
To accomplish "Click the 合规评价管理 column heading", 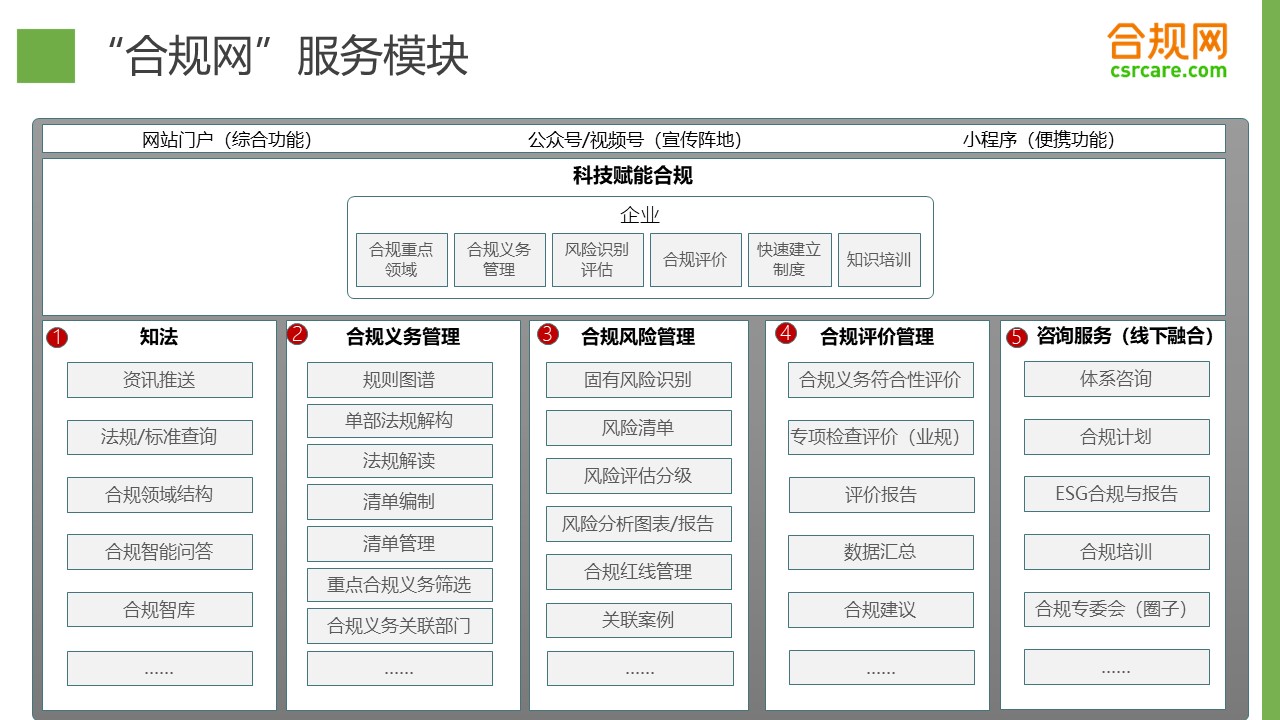I will (877, 337).
